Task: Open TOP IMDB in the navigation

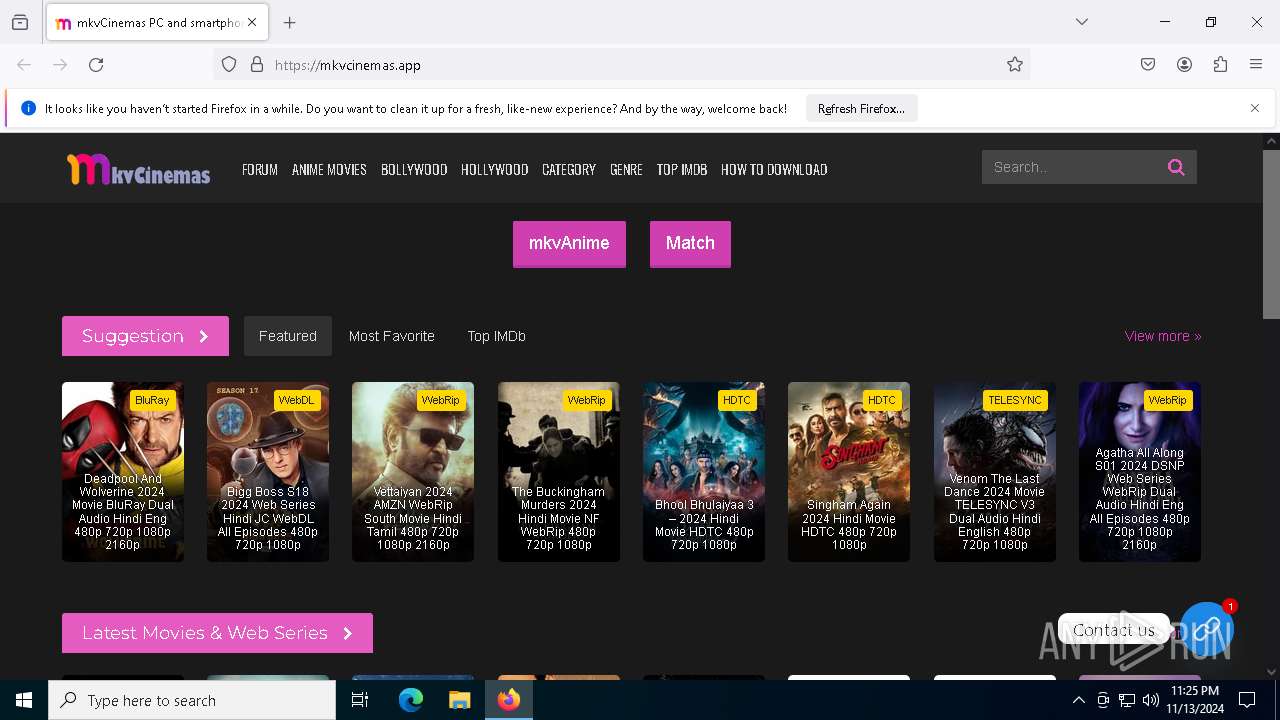Action: coord(682,170)
